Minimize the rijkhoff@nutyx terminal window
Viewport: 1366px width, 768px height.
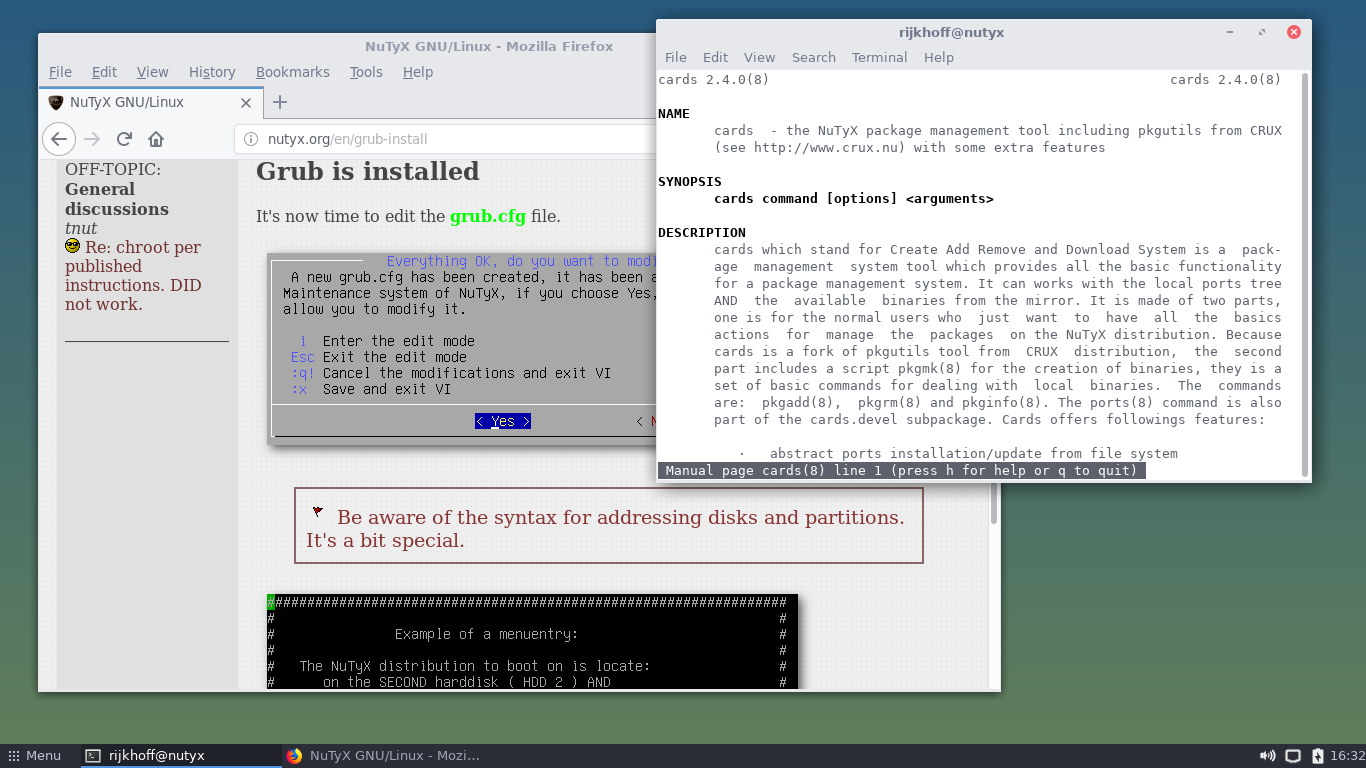click(x=1230, y=32)
